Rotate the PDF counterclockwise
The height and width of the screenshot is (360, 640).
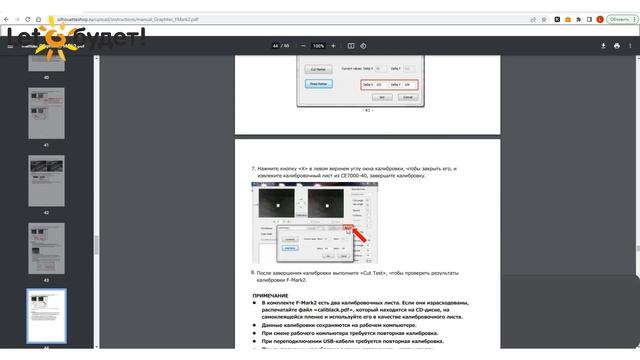coord(363,46)
